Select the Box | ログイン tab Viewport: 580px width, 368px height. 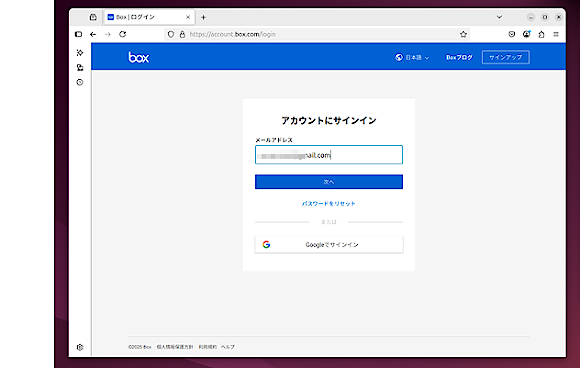[149, 17]
